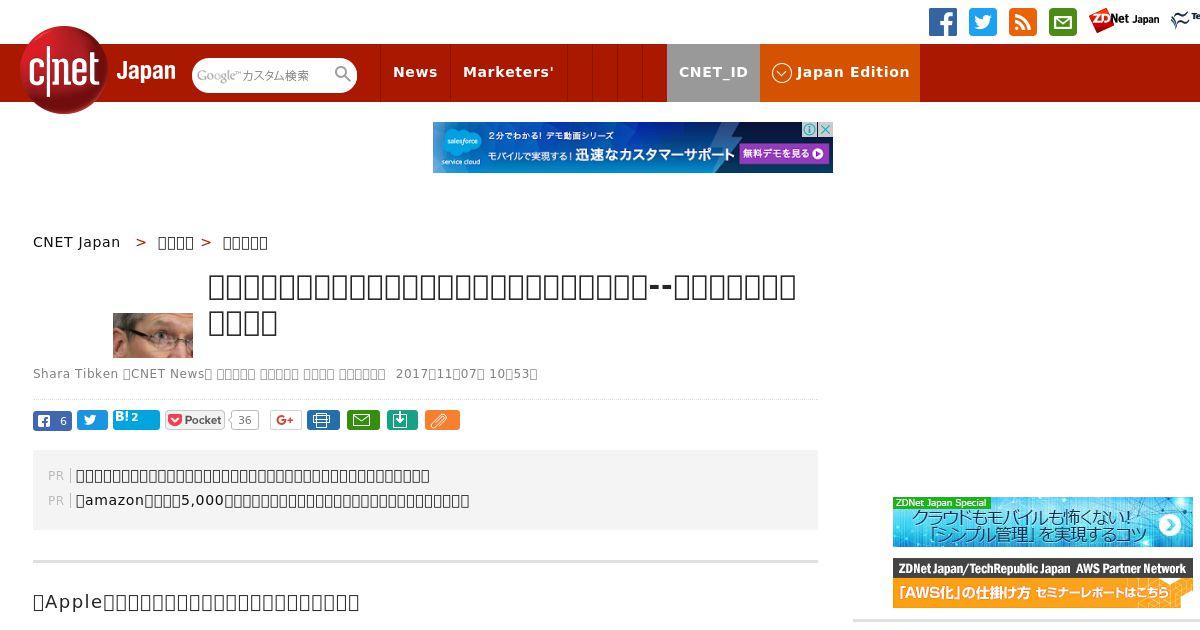Click the purple demo button in Salesforce ad
Image resolution: width=1200 pixels, height=630 pixels.
click(784, 154)
